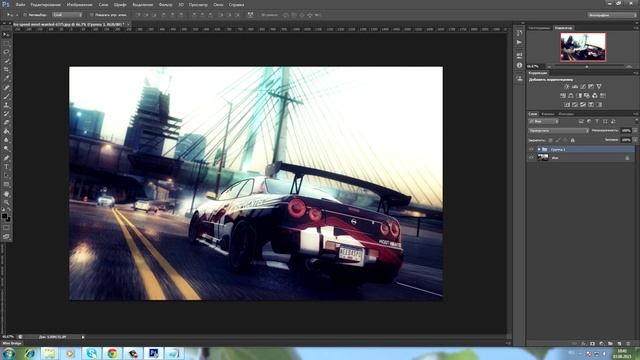Add an Invert adjustment

click(567, 104)
